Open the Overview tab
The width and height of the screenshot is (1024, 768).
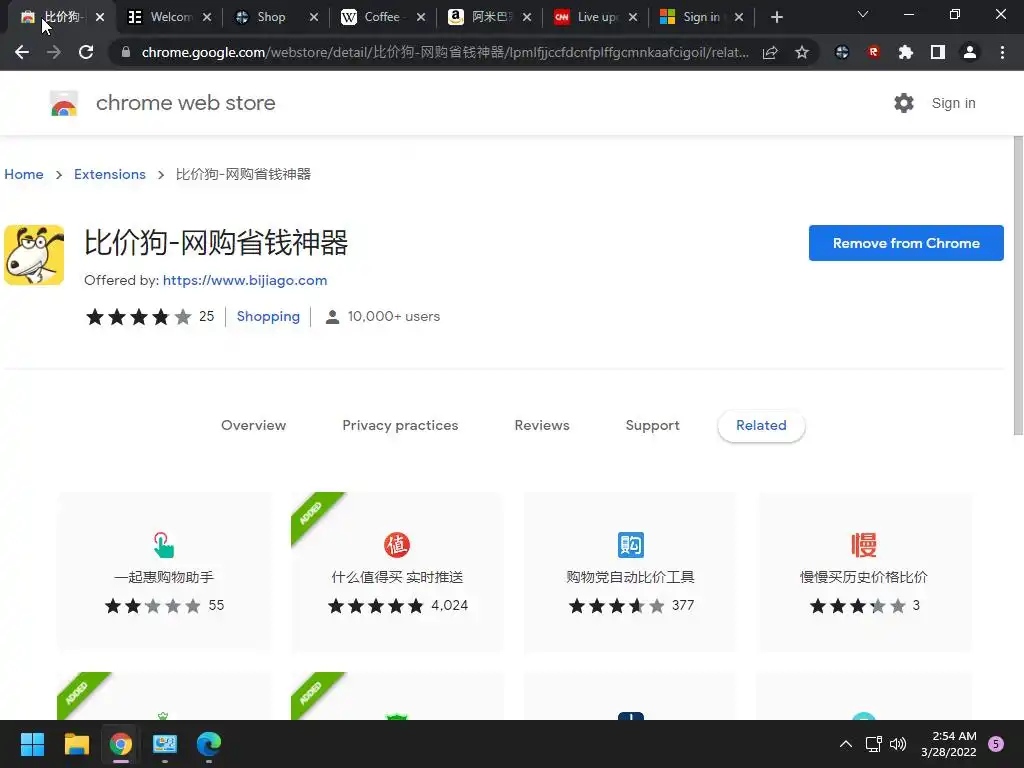253,425
